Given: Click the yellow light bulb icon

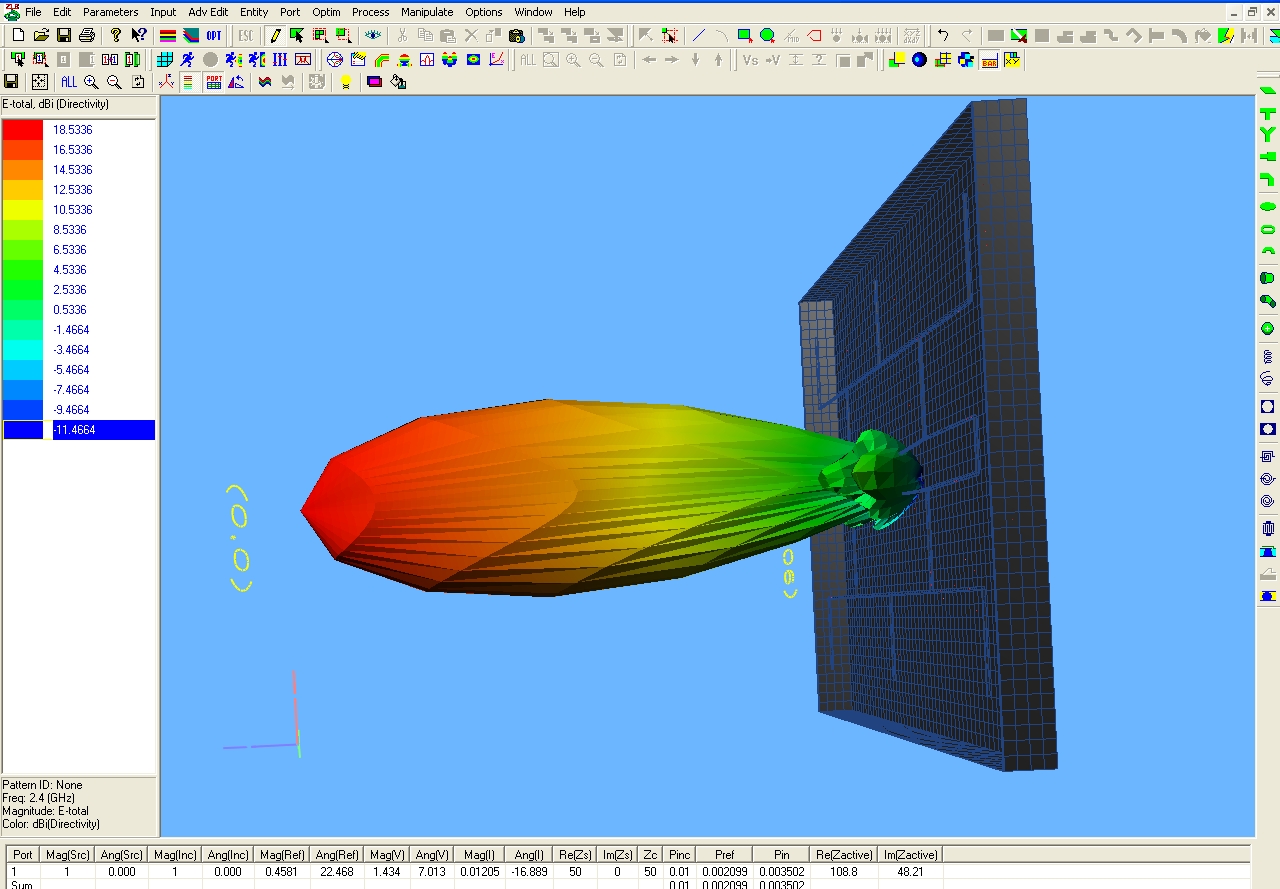Looking at the screenshot, I should (346, 82).
